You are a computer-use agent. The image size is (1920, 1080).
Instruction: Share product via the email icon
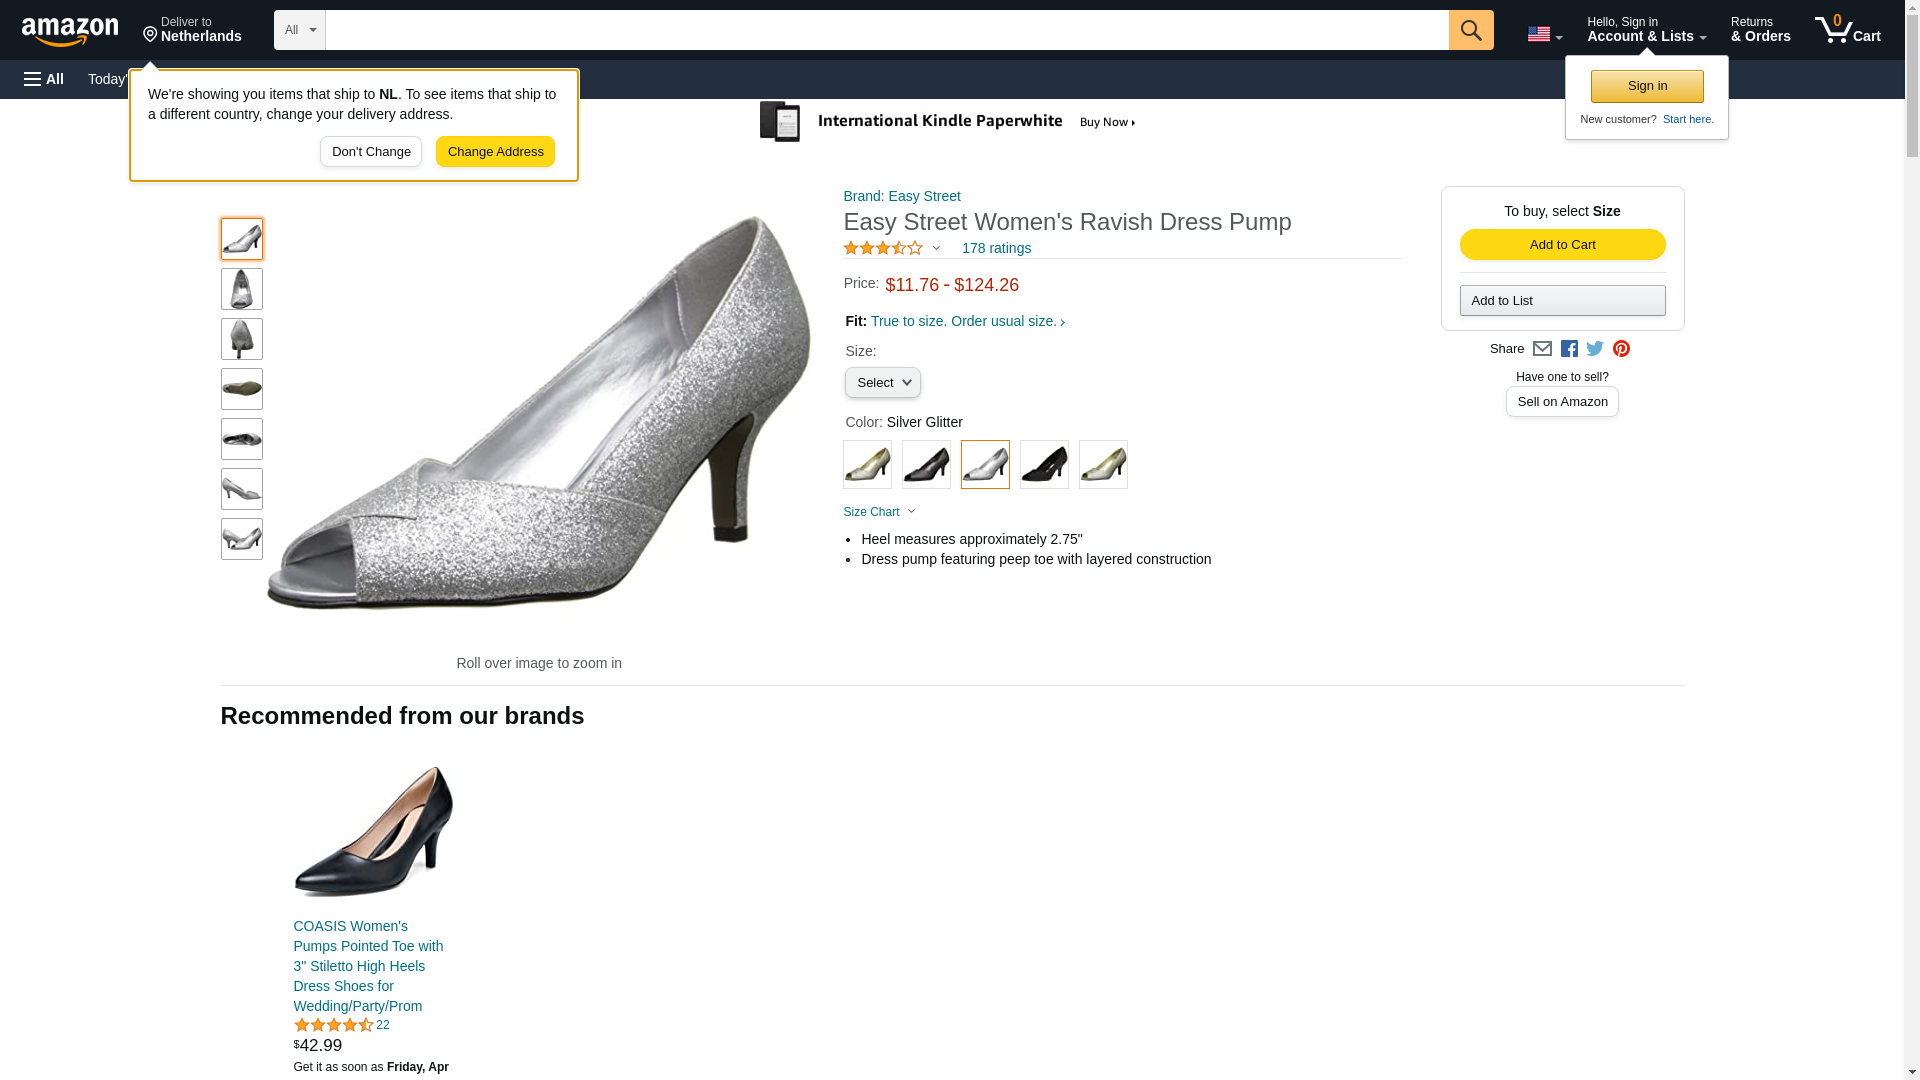(x=1541, y=349)
